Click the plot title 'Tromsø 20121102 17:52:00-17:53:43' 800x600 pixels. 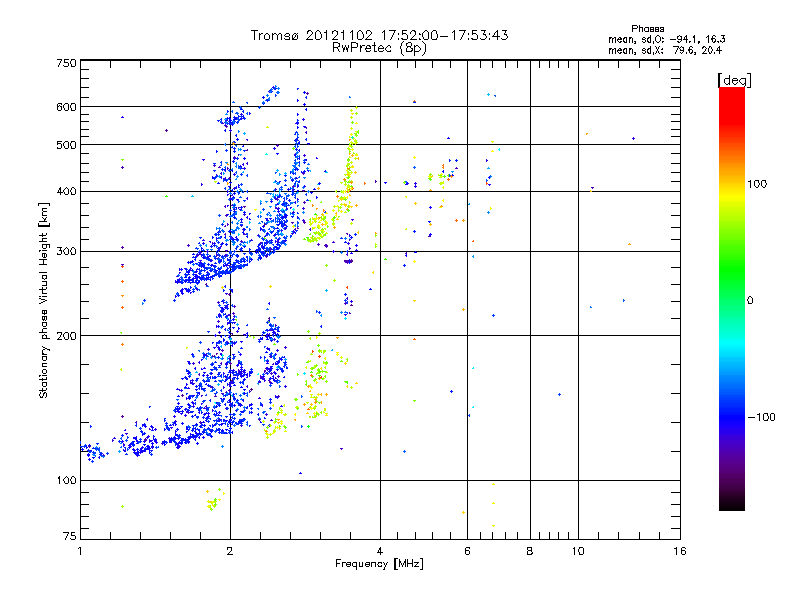coord(379,35)
